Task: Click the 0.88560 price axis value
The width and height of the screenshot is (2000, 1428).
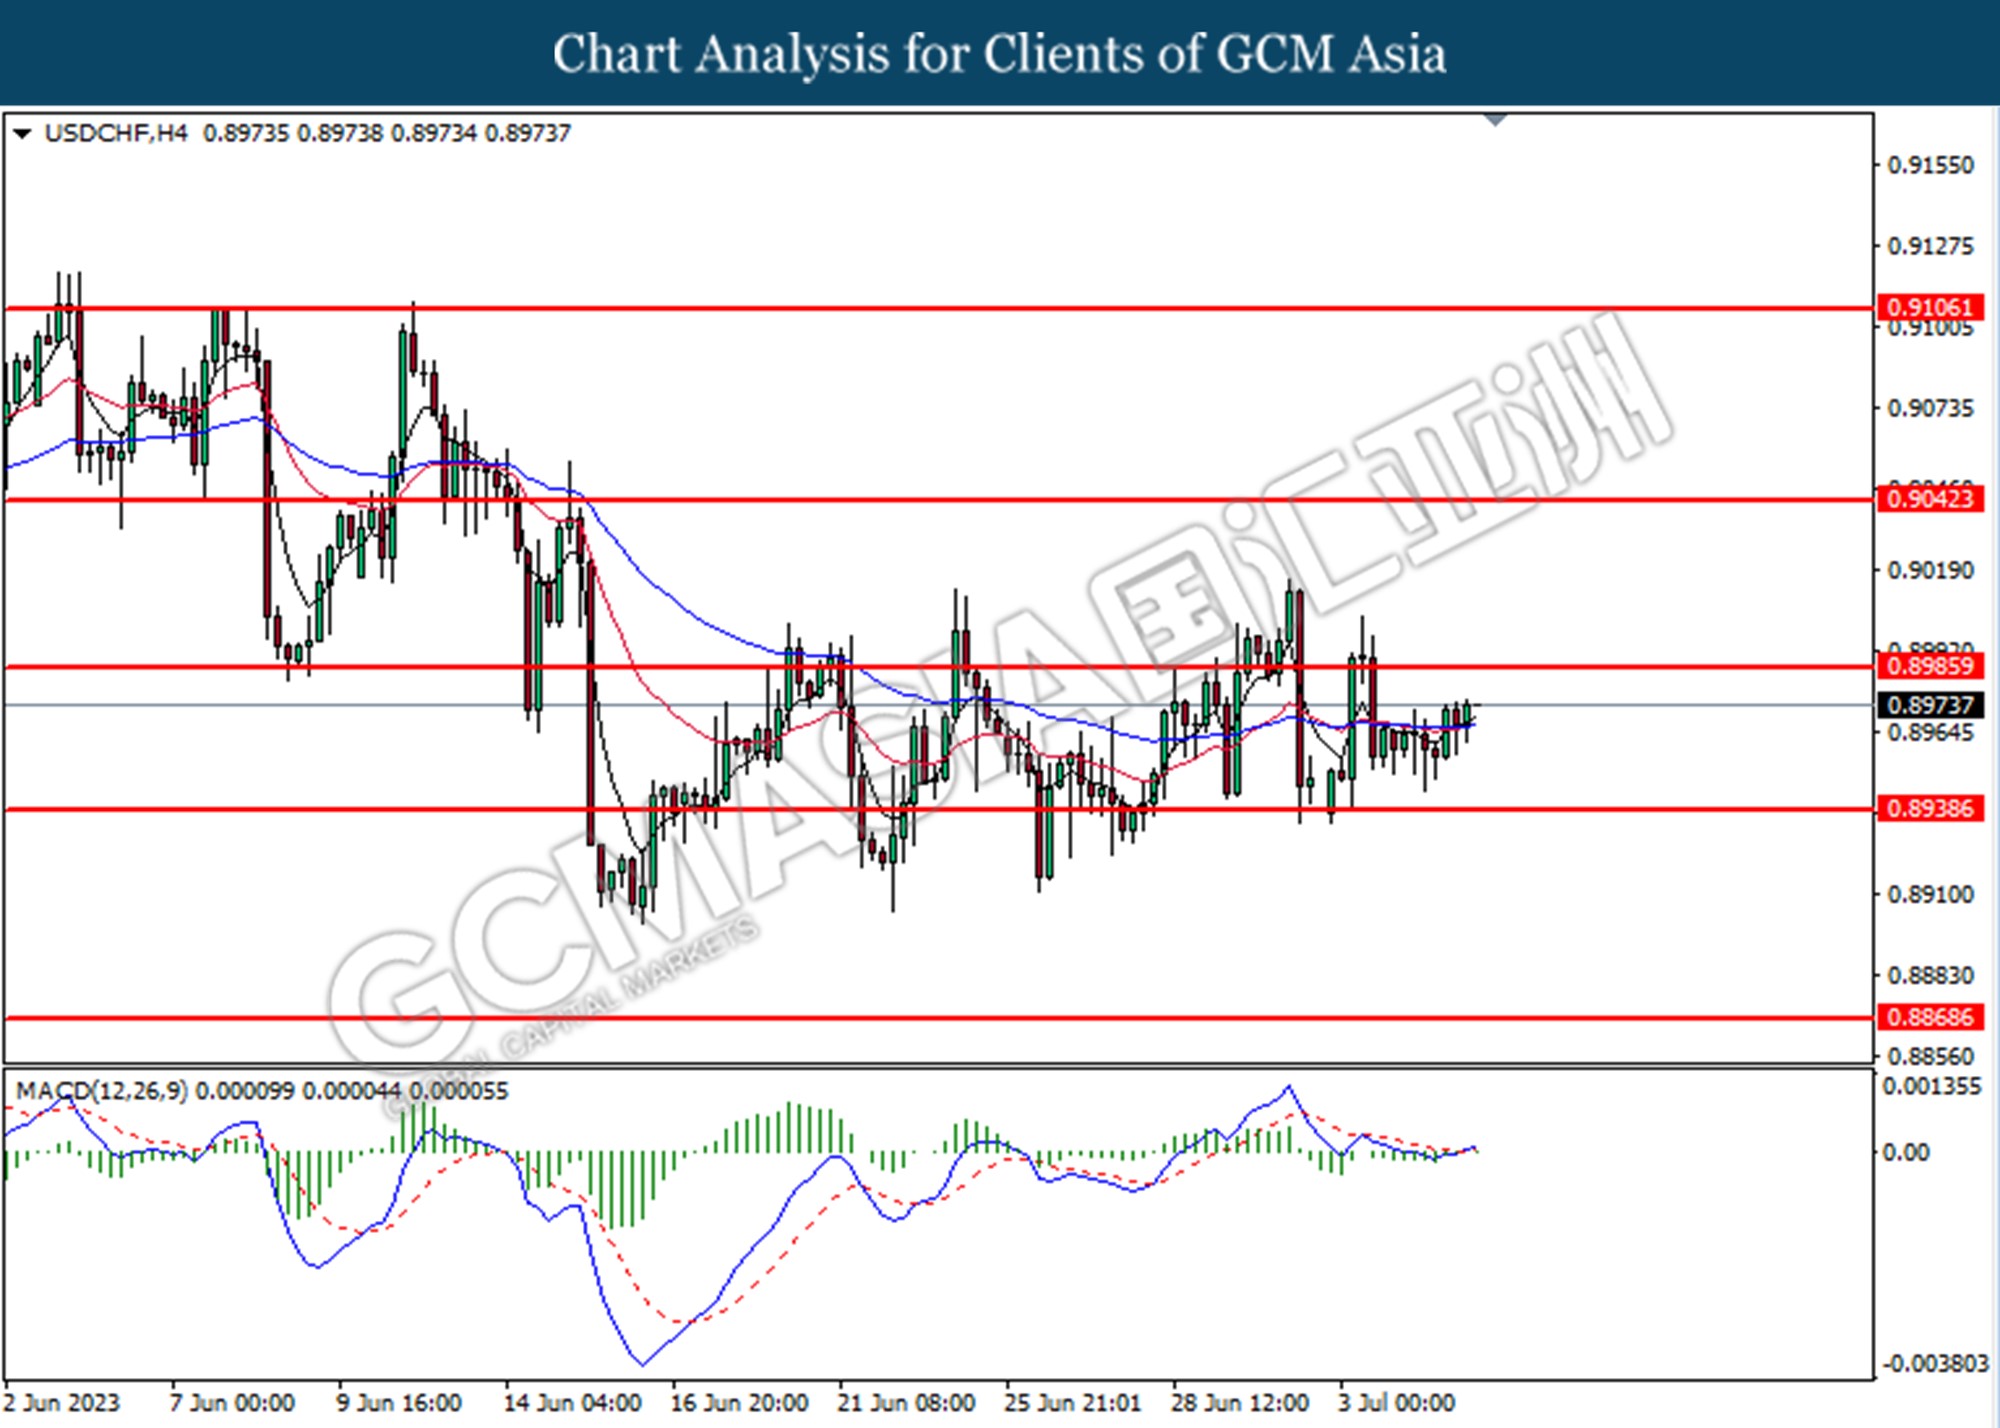Action: pos(1930,1056)
